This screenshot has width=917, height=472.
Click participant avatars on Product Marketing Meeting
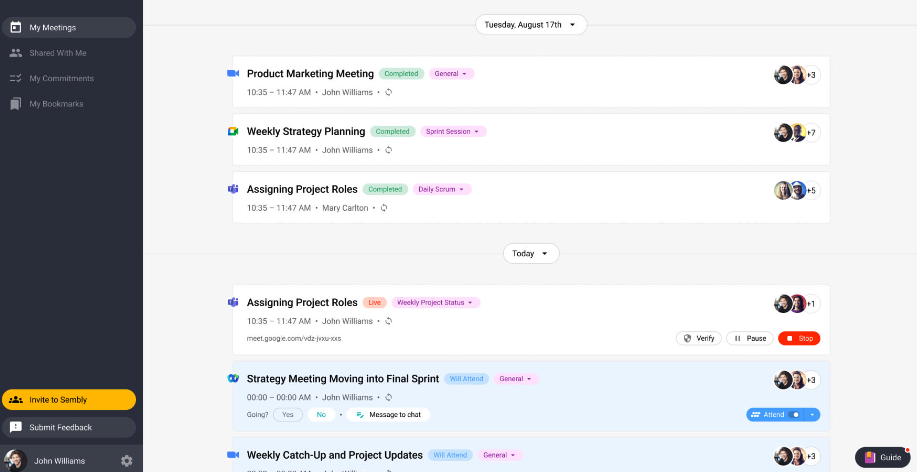tap(797, 75)
